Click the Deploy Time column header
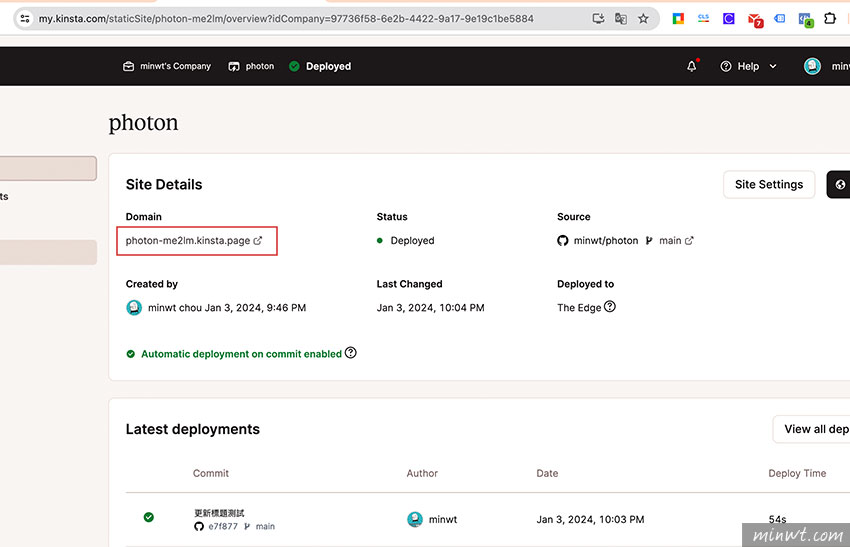850x547 pixels. click(x=797, y=473)
